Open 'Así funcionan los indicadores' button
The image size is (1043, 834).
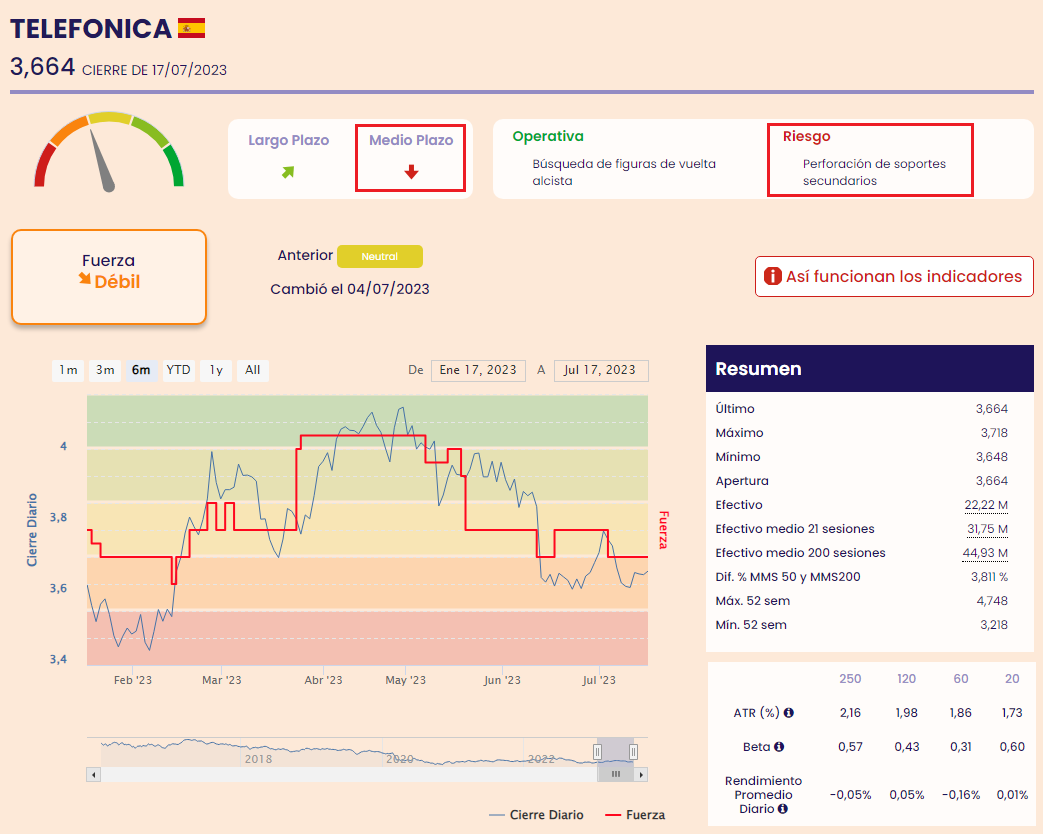[x=894, y=276]
